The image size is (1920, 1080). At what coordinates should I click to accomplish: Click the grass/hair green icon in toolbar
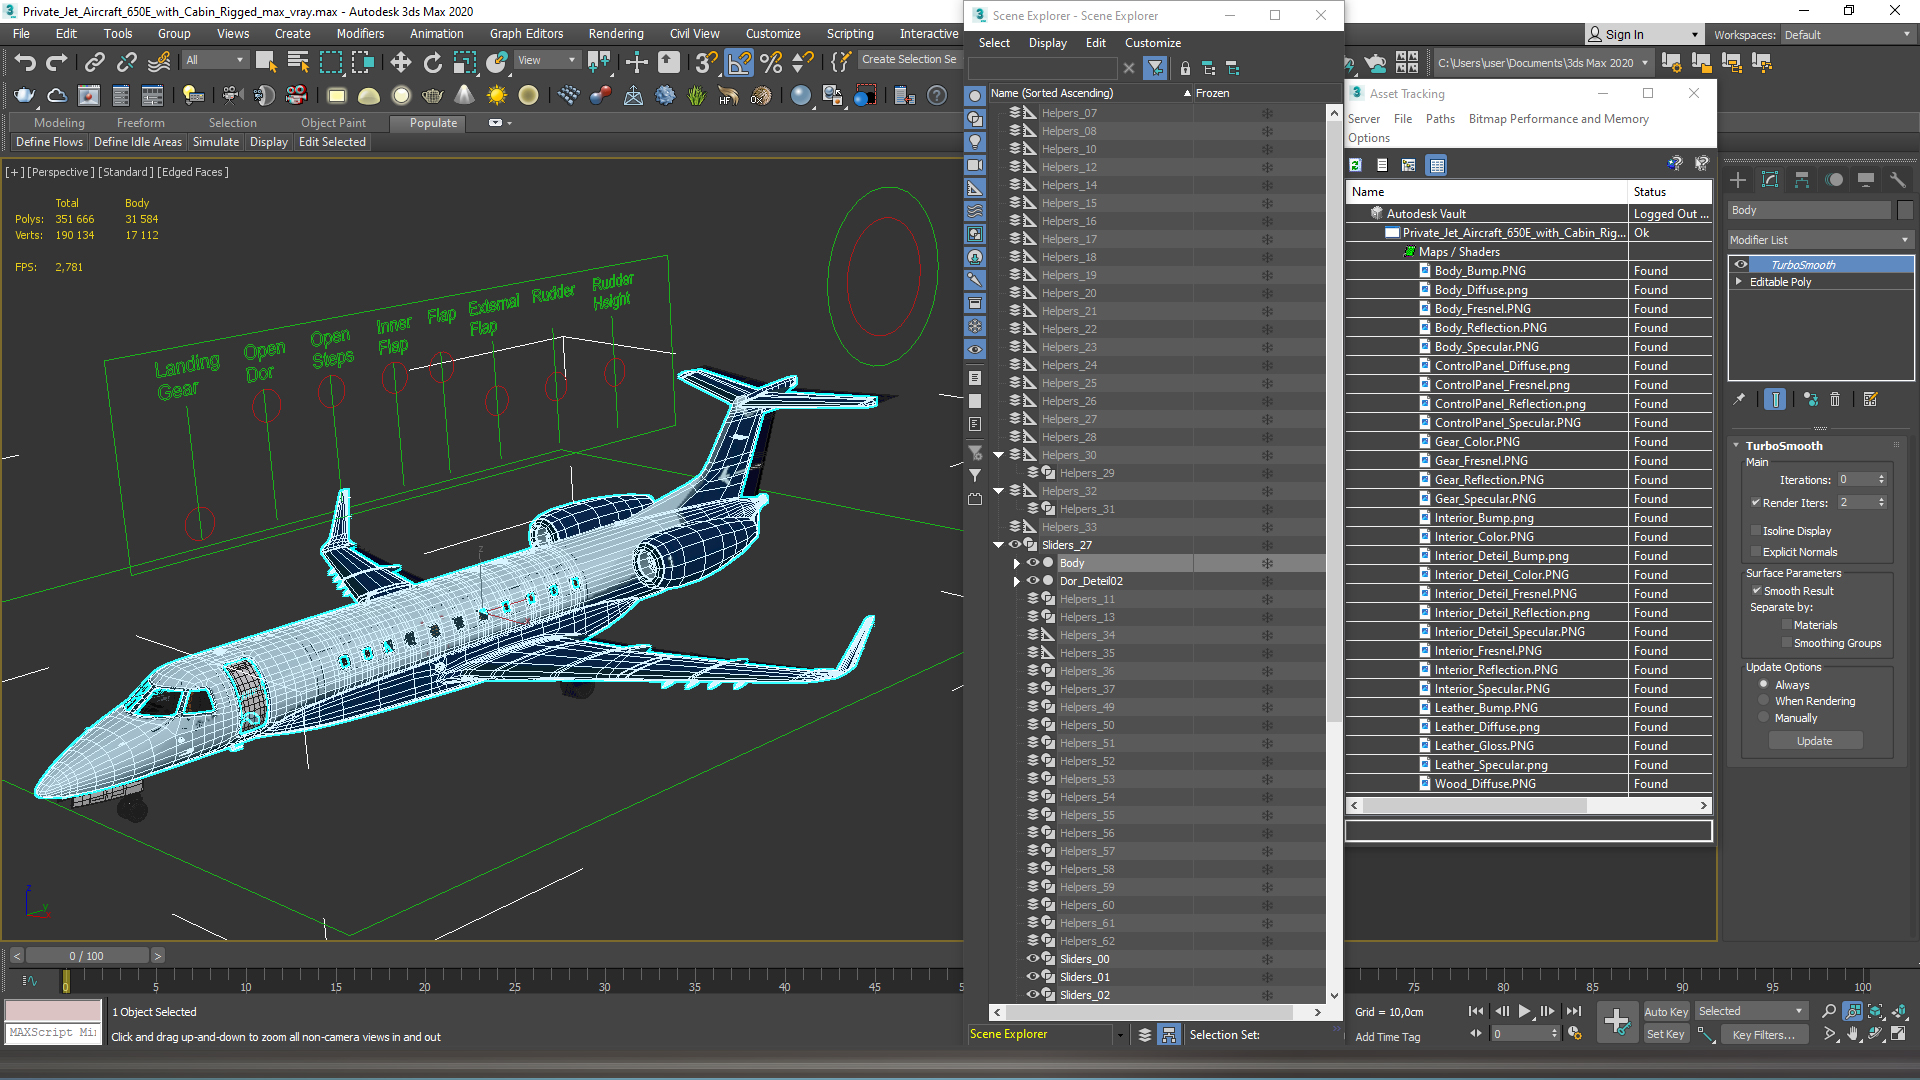point(696,95)
